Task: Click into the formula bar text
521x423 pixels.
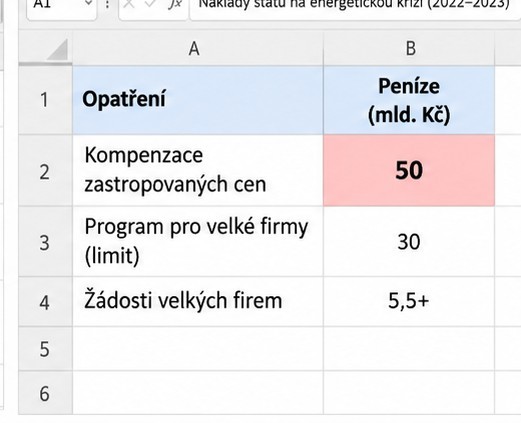Action: point(355,5)
